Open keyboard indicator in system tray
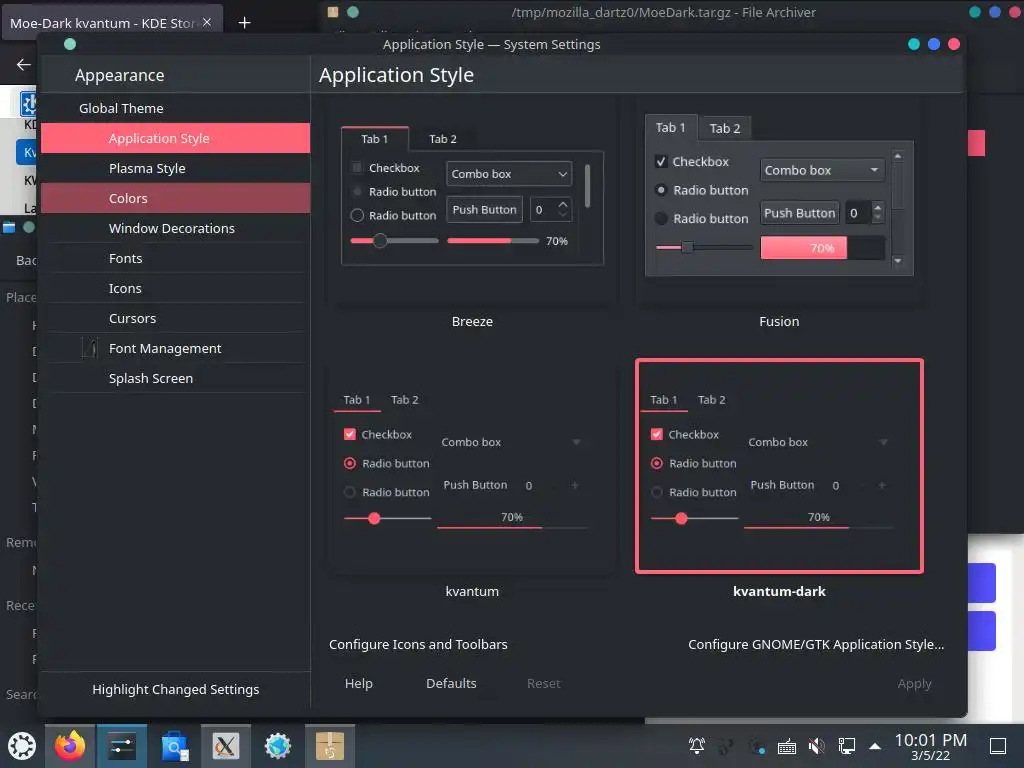 coord(787,746)
